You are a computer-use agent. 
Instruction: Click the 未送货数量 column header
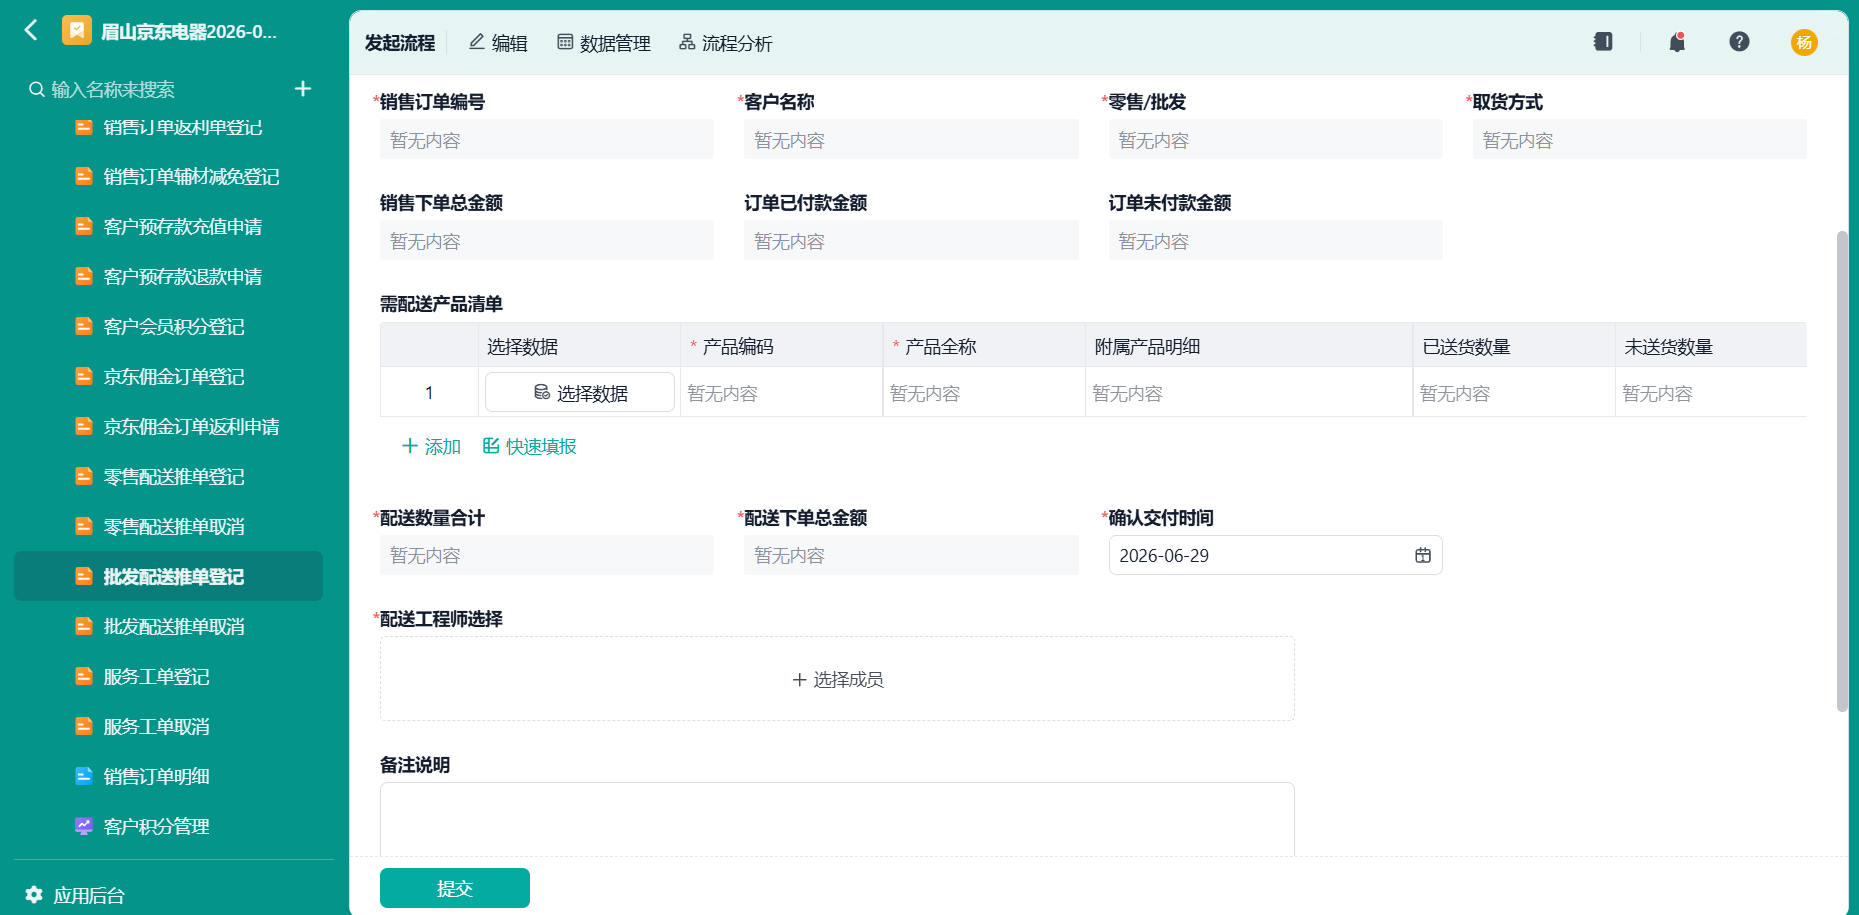[x=1711, y=346]
